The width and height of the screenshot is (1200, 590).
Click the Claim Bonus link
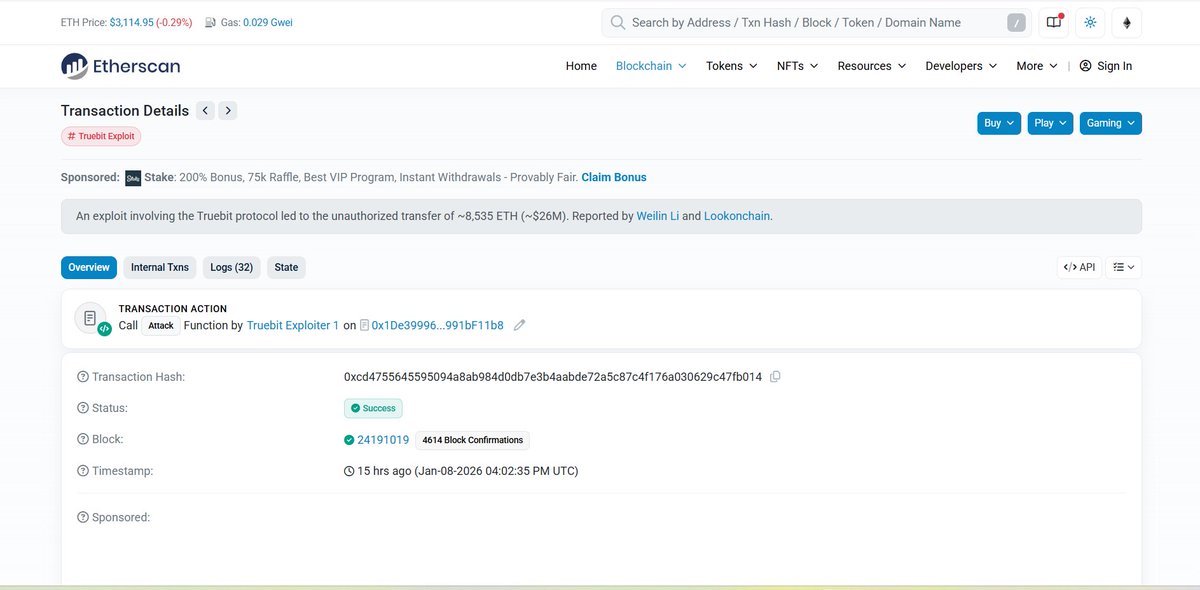point(614,177)
